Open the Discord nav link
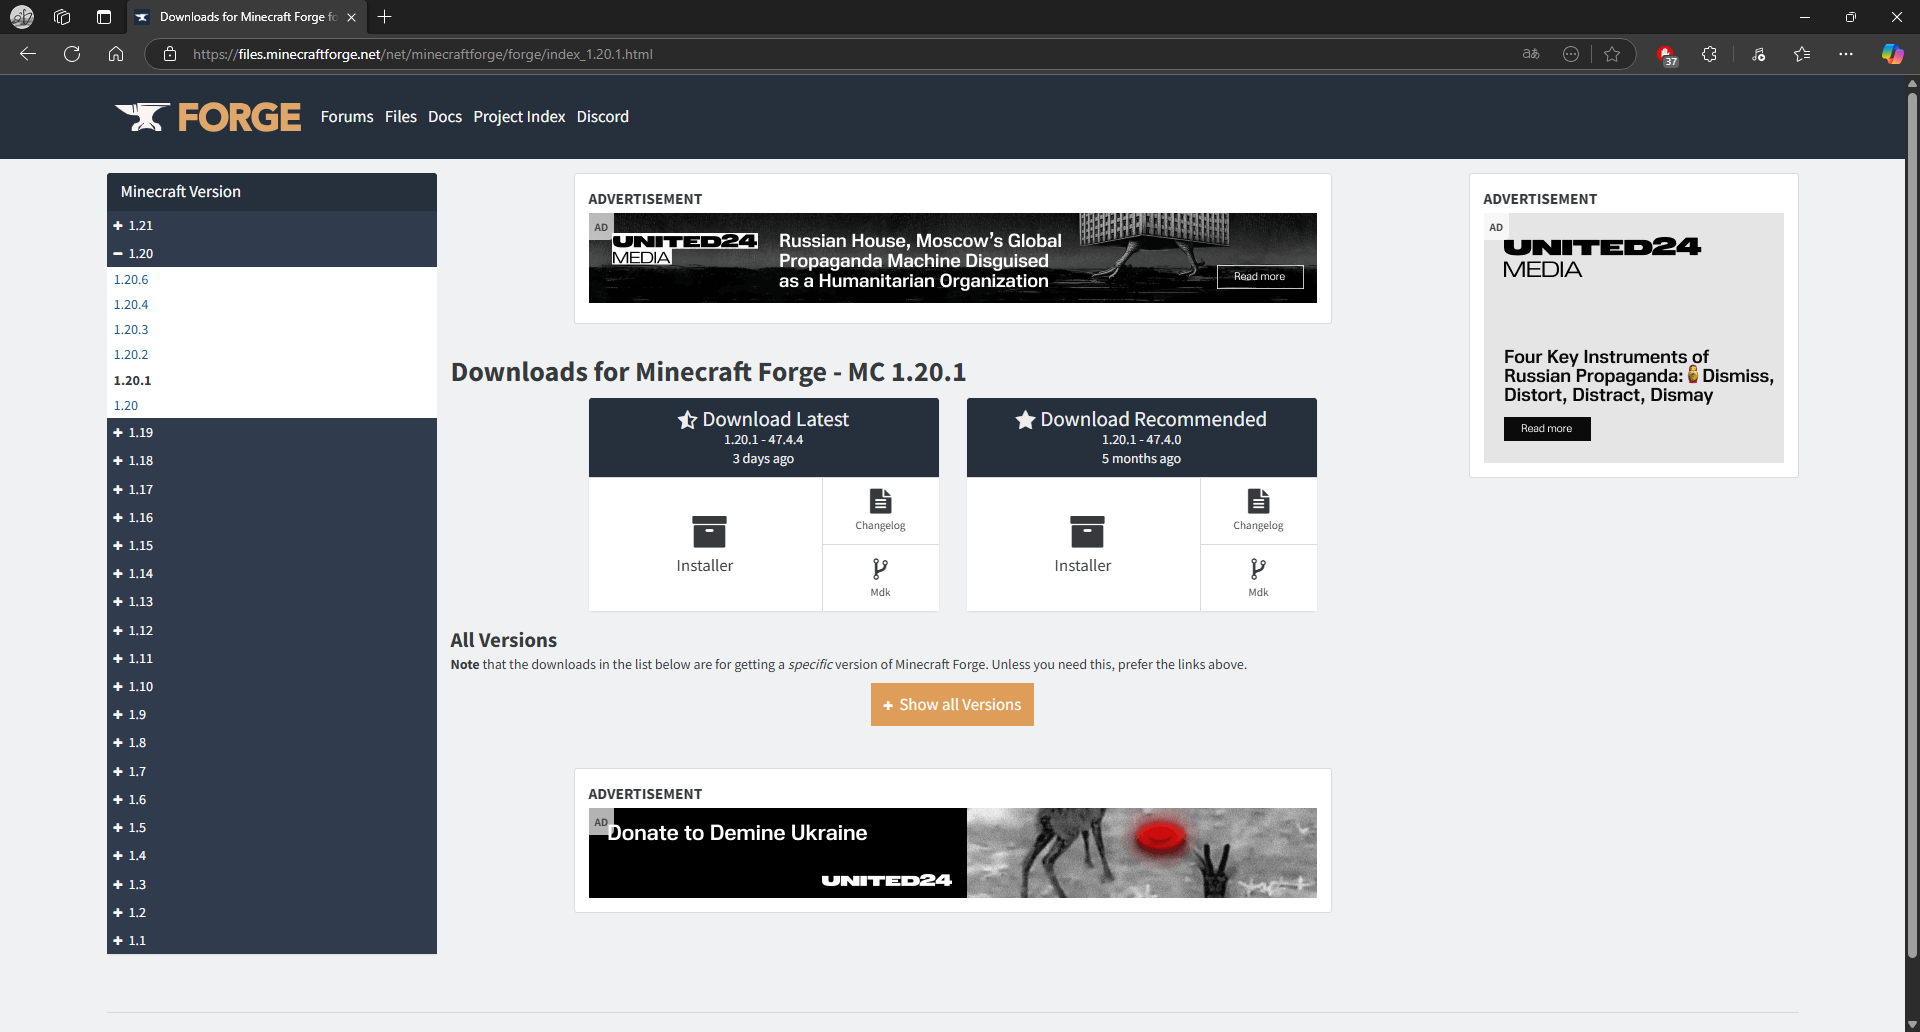This screenshot has width=1920, height=1032. tap(603, 117)
